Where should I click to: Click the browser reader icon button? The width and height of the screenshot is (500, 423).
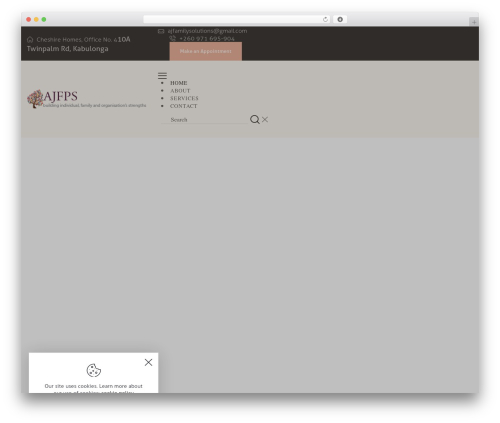coord(340,19)
